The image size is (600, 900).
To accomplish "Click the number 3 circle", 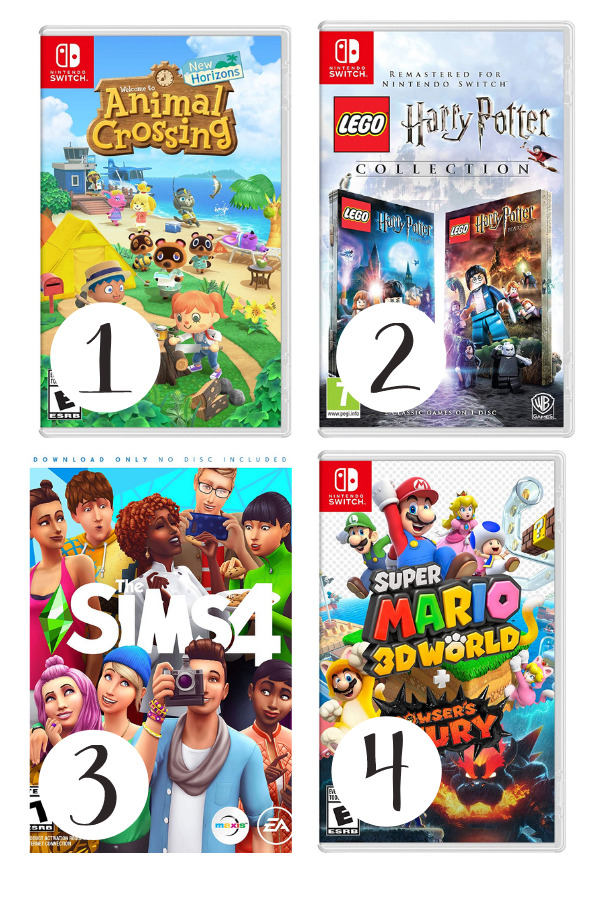I will pos(94,786).
